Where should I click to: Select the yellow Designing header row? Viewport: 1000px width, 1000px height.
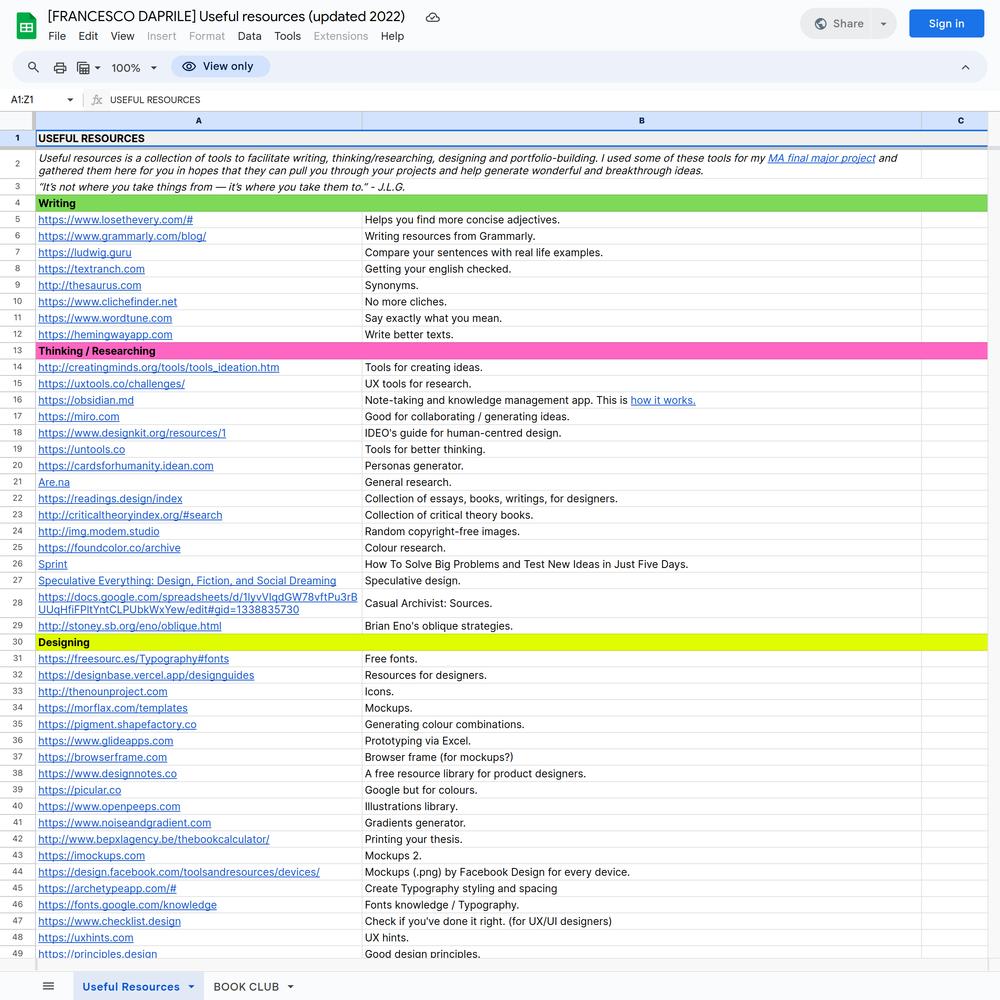pos(511,642)
